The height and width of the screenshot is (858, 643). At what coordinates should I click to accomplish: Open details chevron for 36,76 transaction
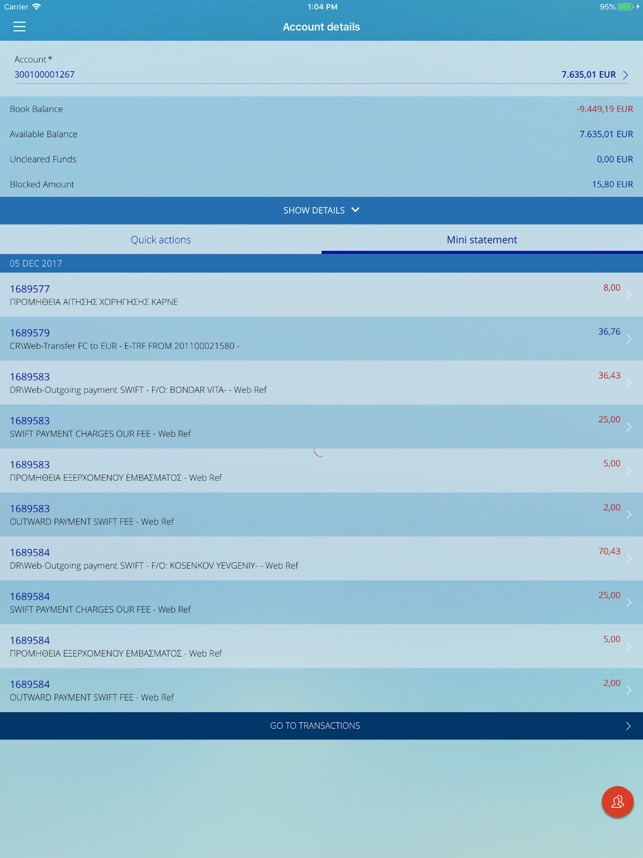pos(629,339)
